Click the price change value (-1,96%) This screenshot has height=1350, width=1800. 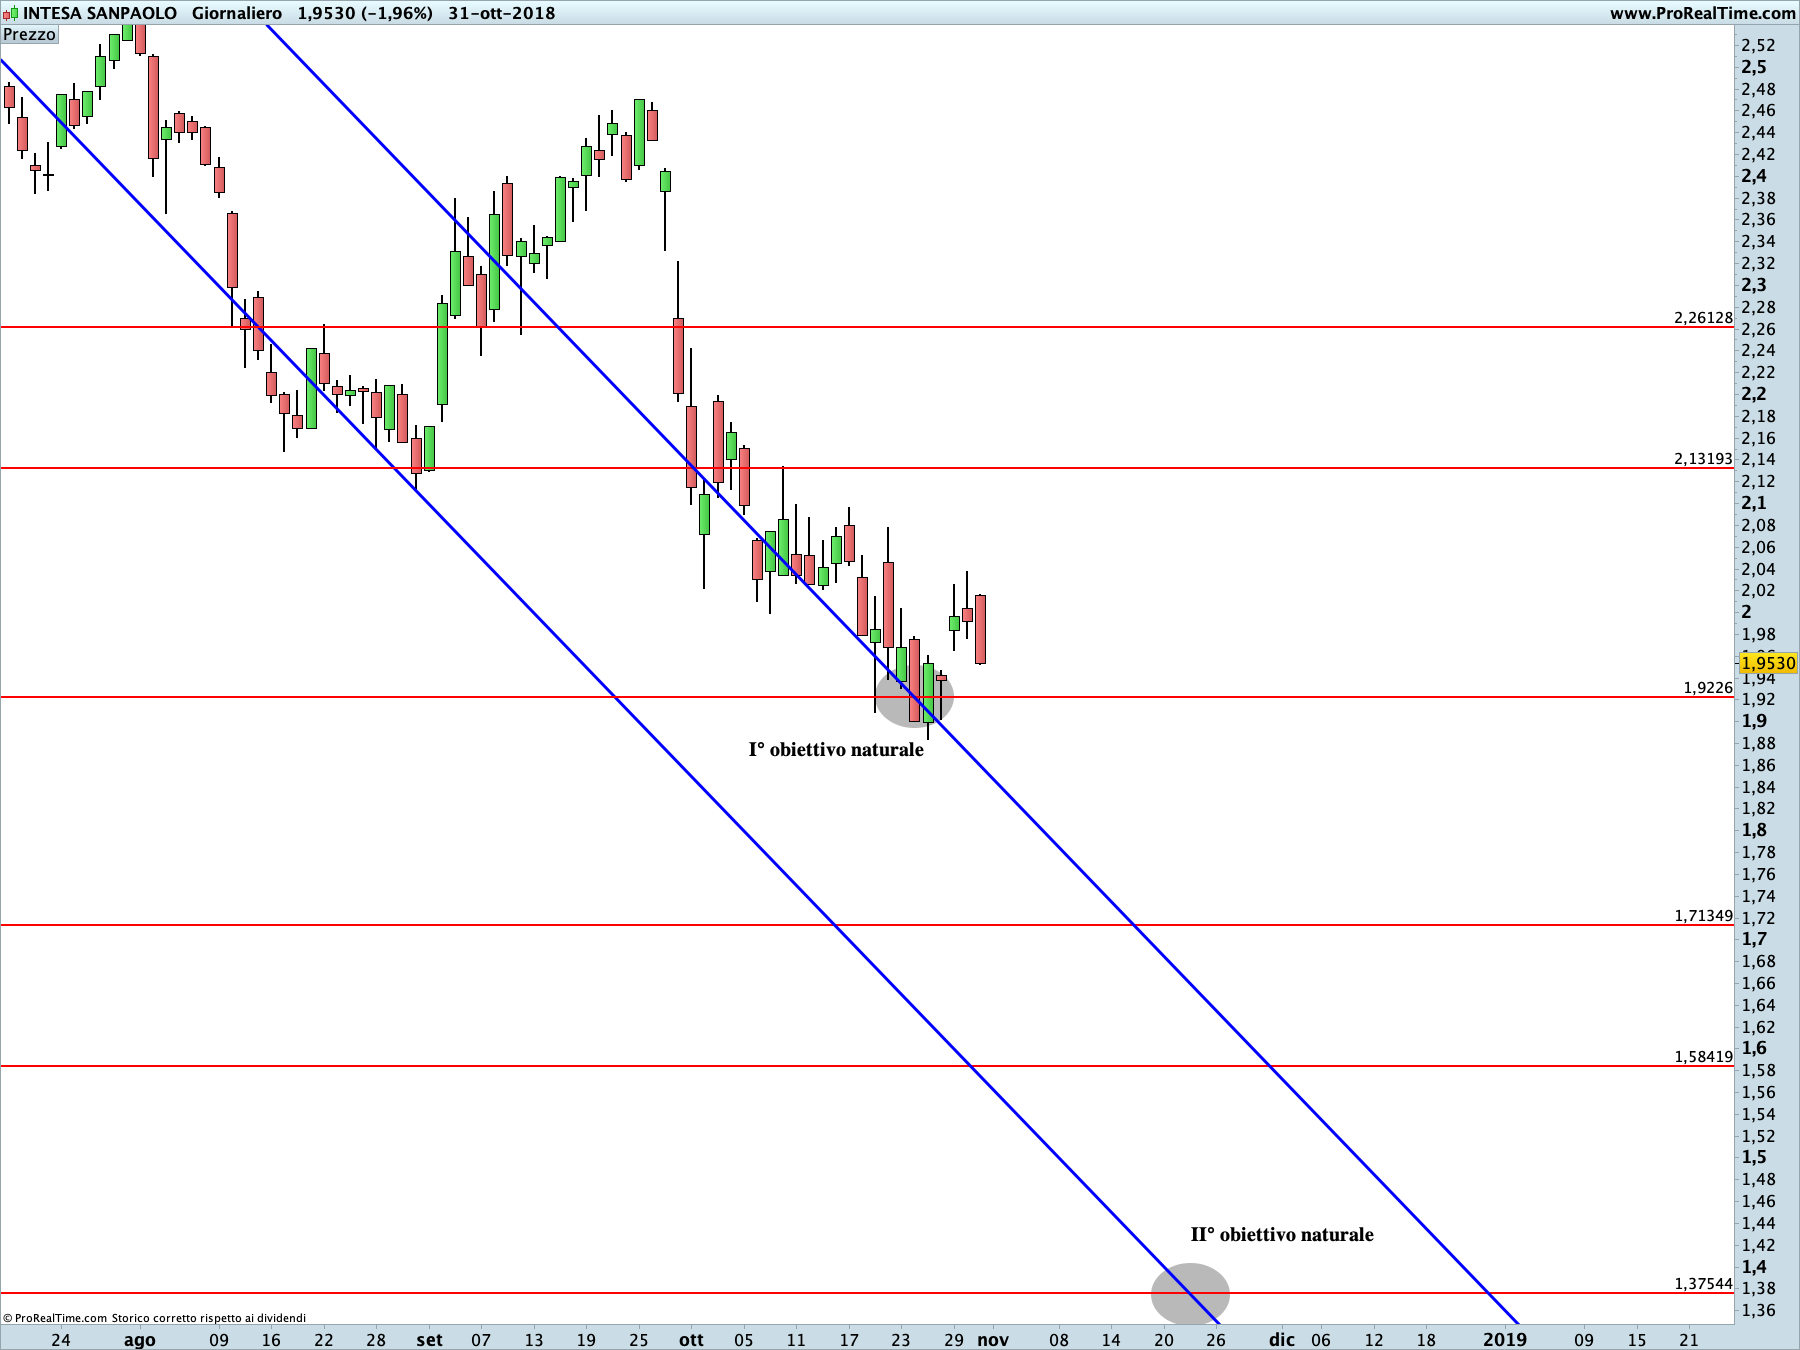tap(397, 13)
